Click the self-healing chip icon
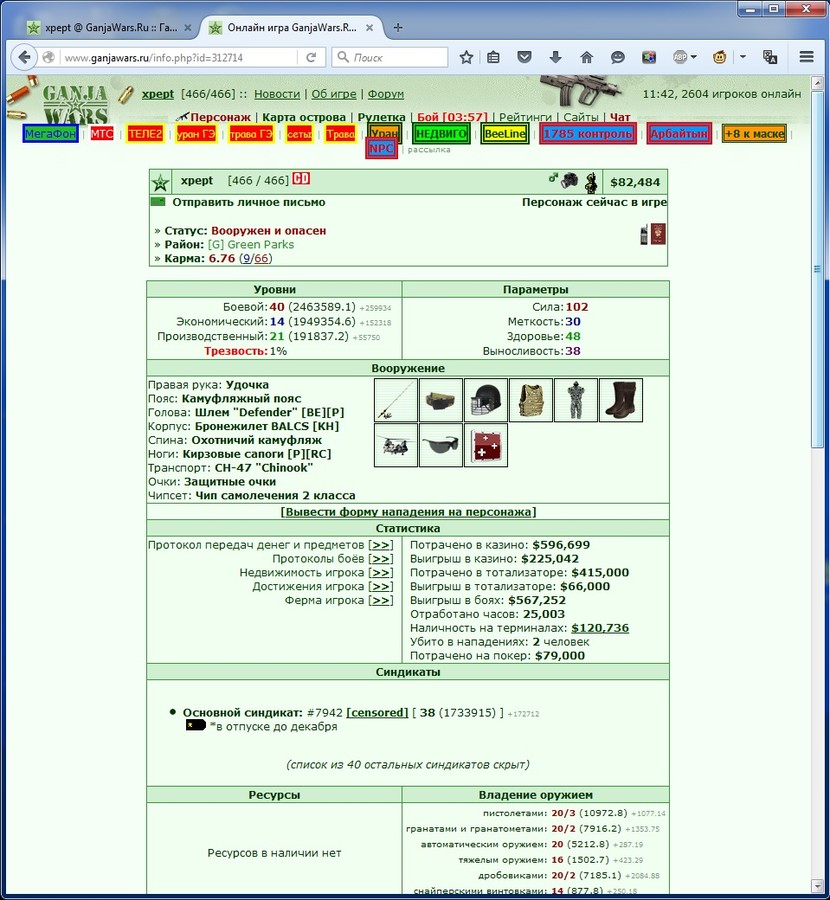 click(486, 445)
